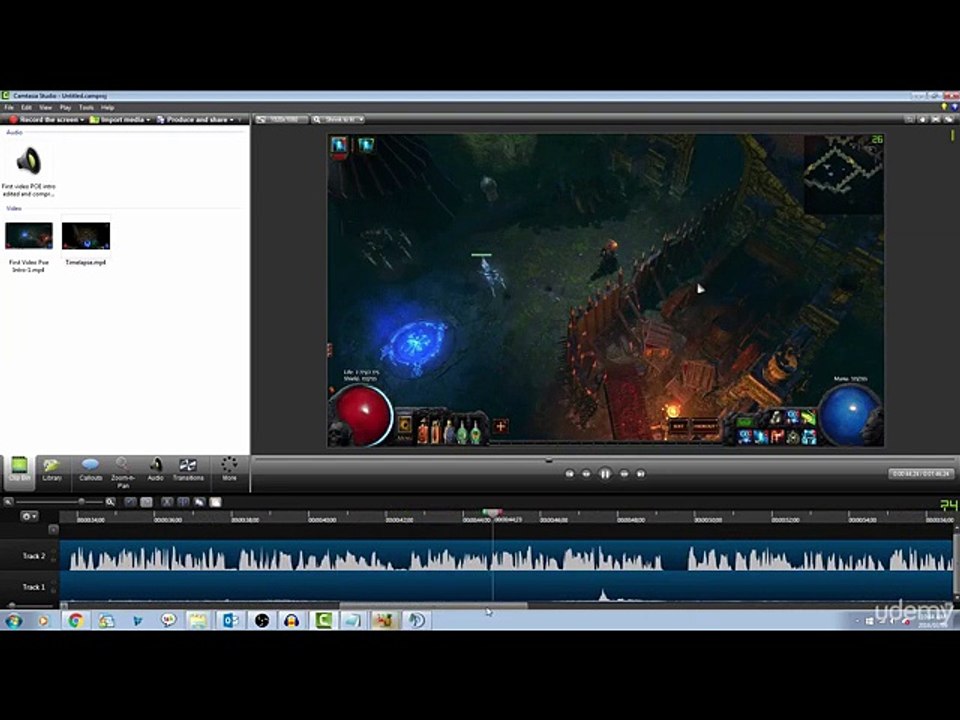This screenshot has width=960, height=720.
Task: Click the Produce and share button
Action: tap(196, 120)
